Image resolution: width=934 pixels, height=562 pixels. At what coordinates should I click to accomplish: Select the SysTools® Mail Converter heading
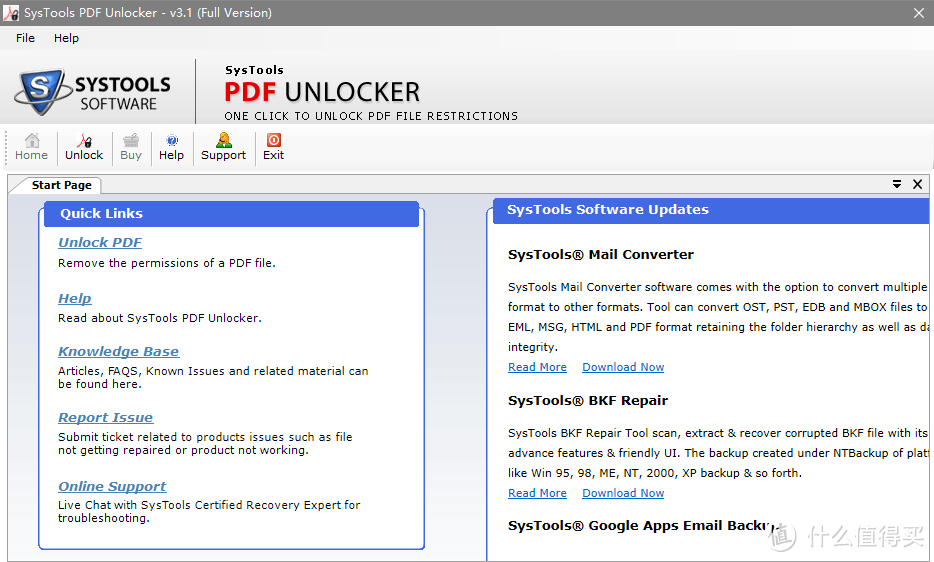coord(600,254)
